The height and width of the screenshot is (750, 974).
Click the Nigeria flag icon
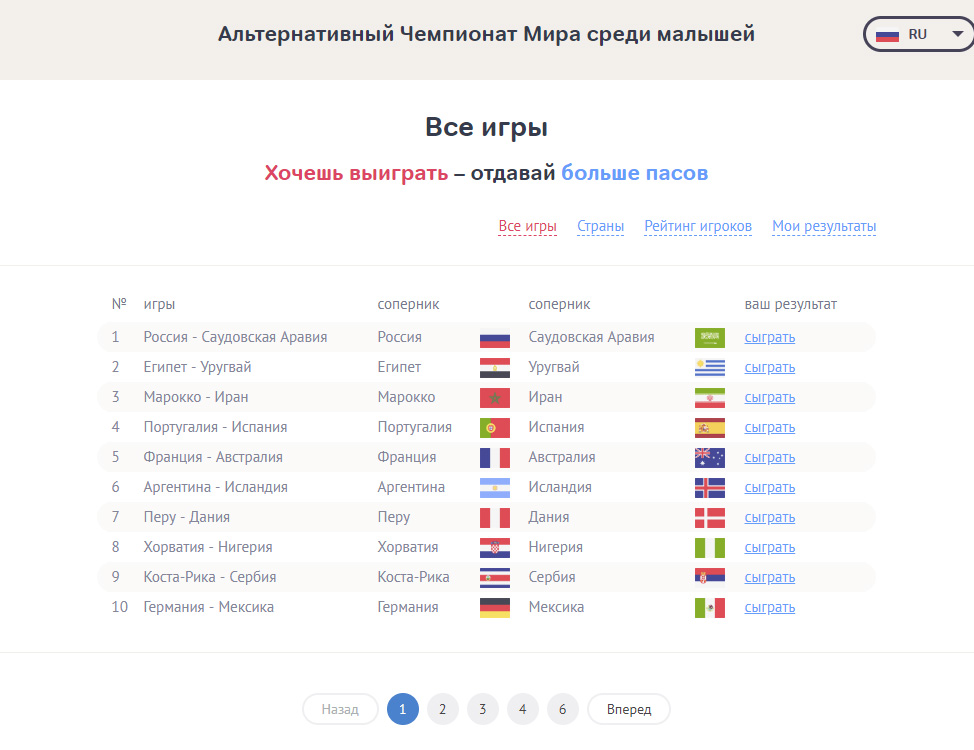[709, 547]
